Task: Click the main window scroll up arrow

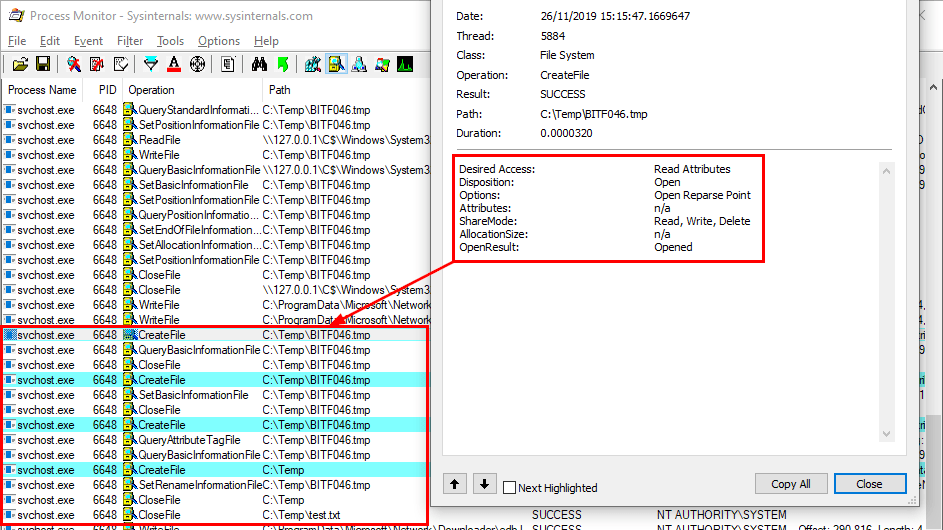Action: 933,88
